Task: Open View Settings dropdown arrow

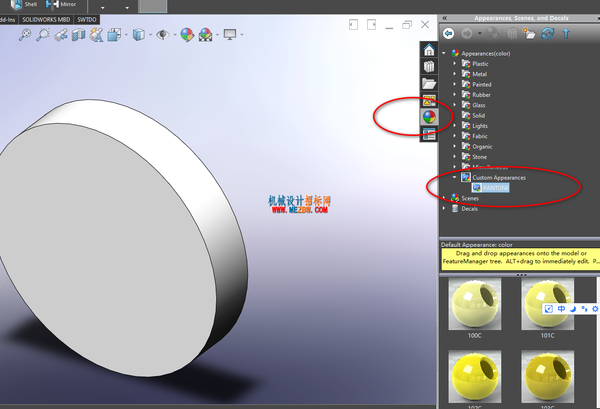Action: [242, 35]
